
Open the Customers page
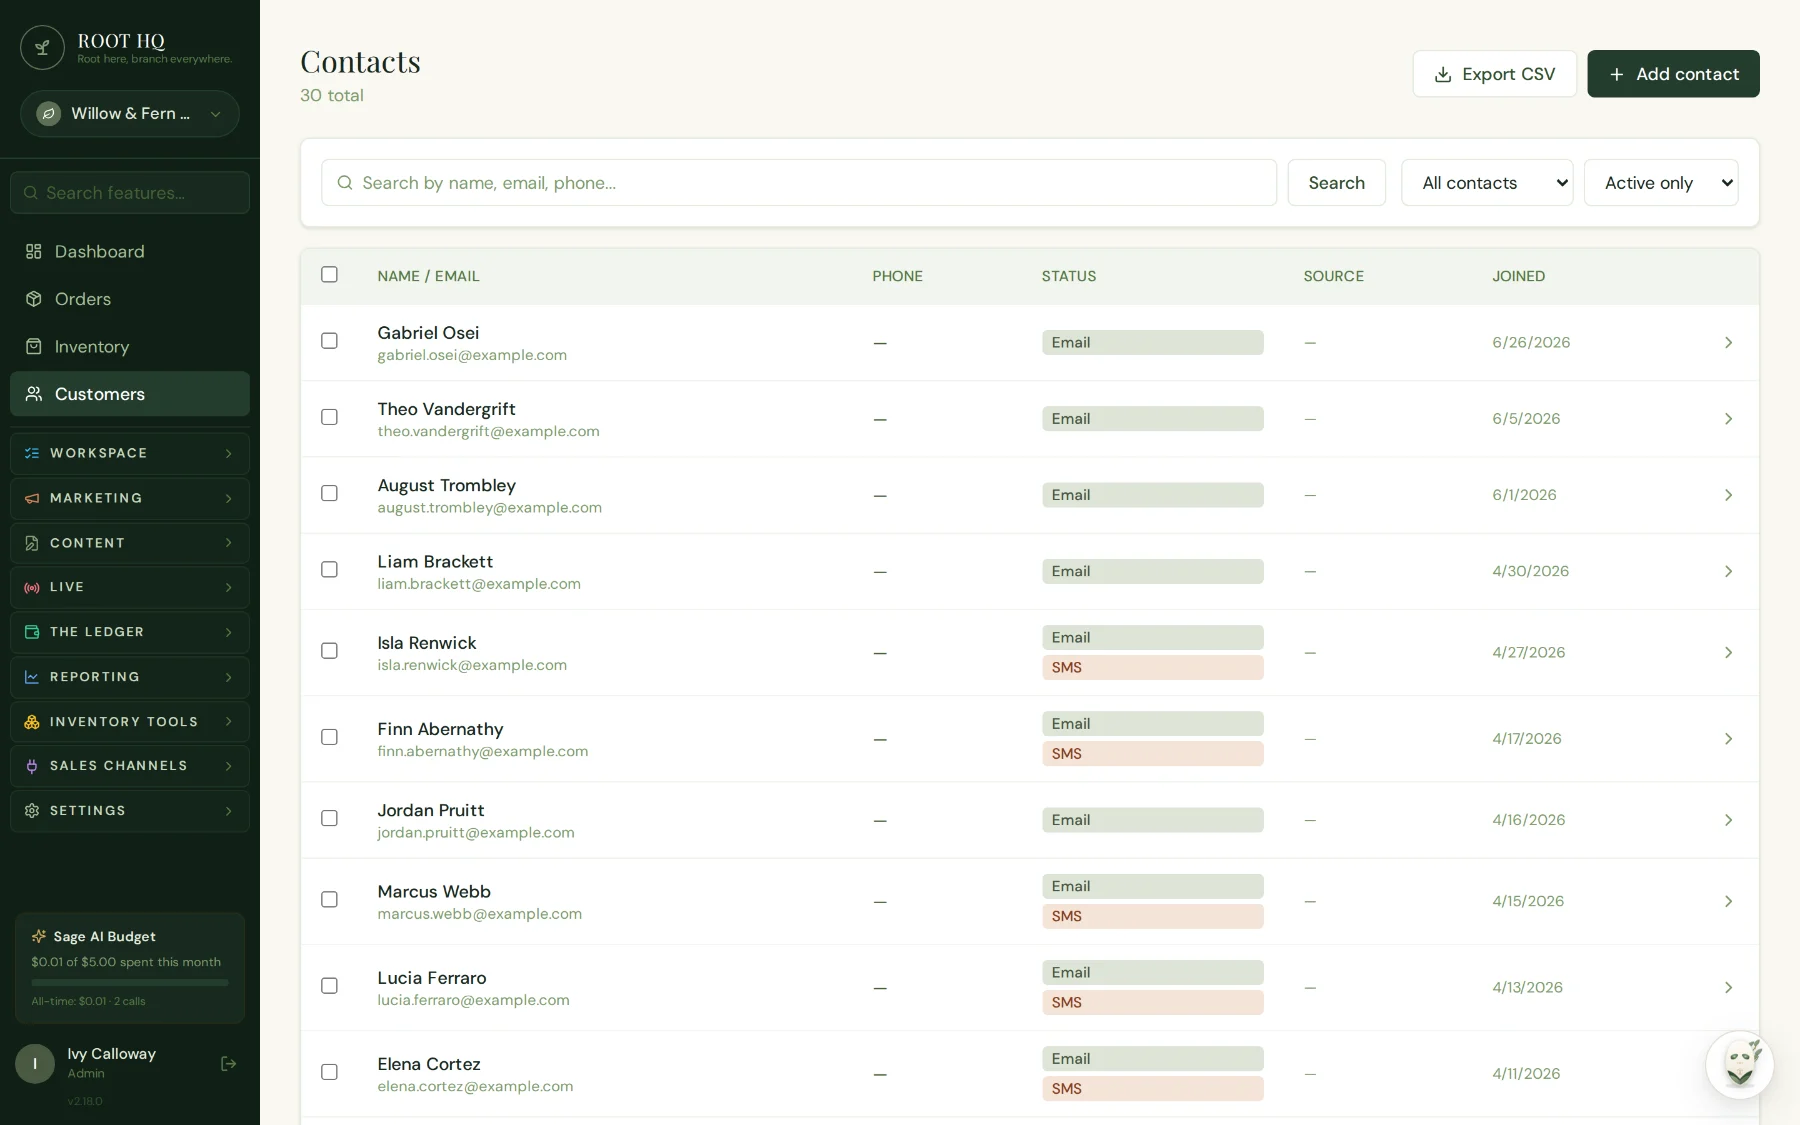(x=130, y=394)
